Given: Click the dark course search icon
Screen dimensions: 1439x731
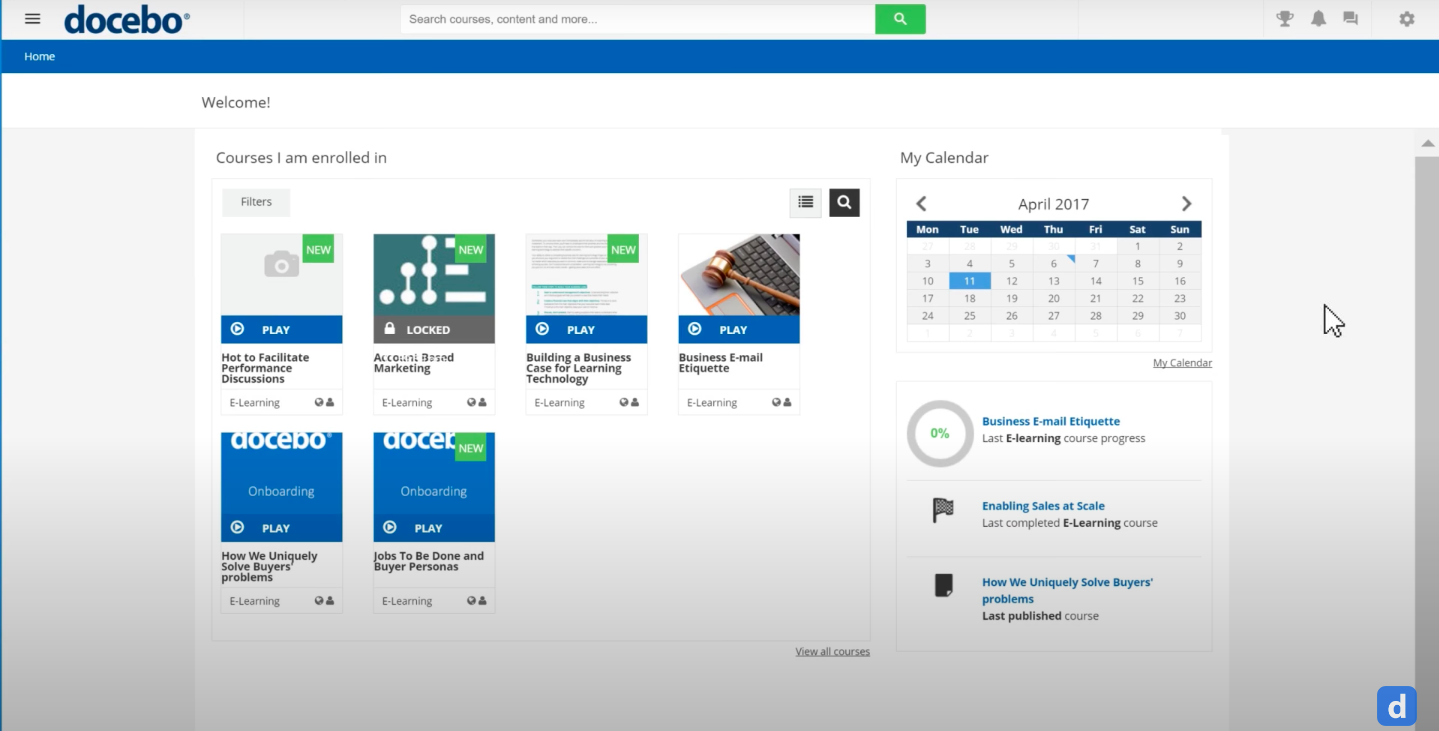Looking at the screenshot, I should click(844, 202).
